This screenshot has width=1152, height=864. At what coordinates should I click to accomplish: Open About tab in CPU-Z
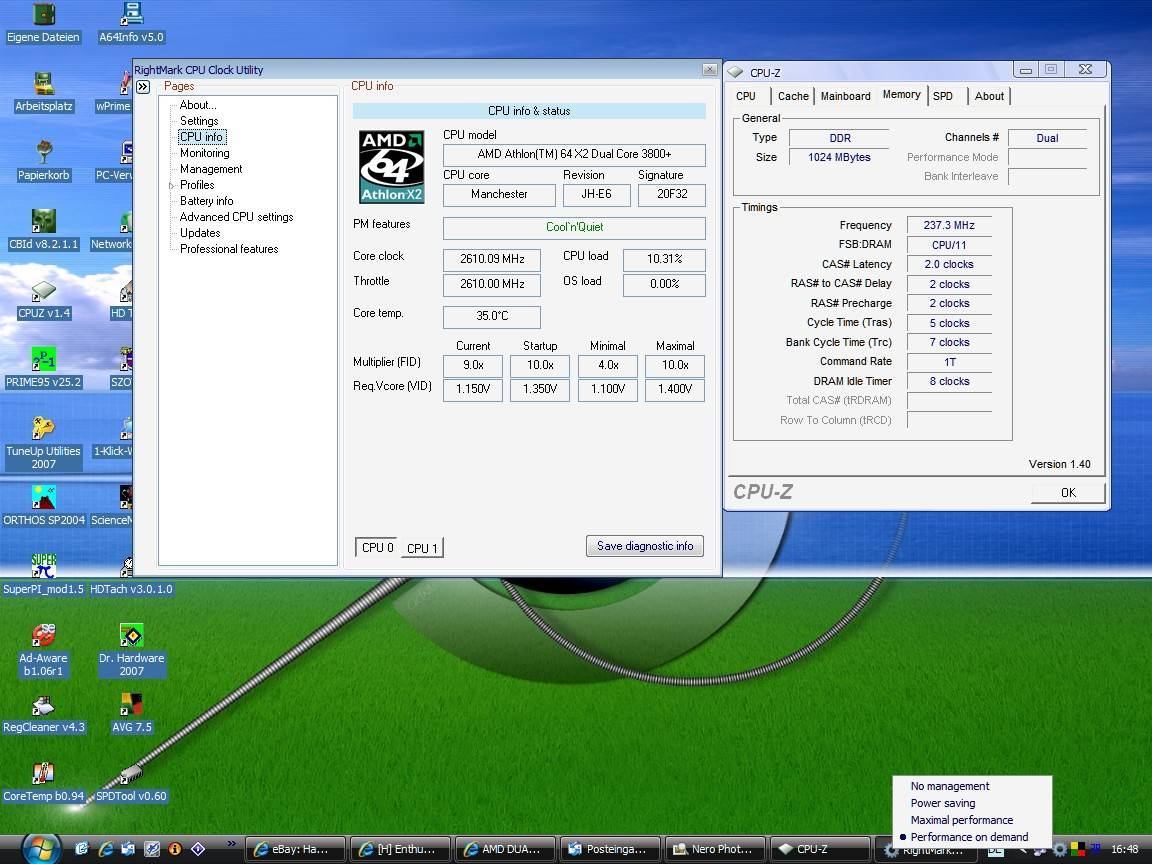pos(990,96)
